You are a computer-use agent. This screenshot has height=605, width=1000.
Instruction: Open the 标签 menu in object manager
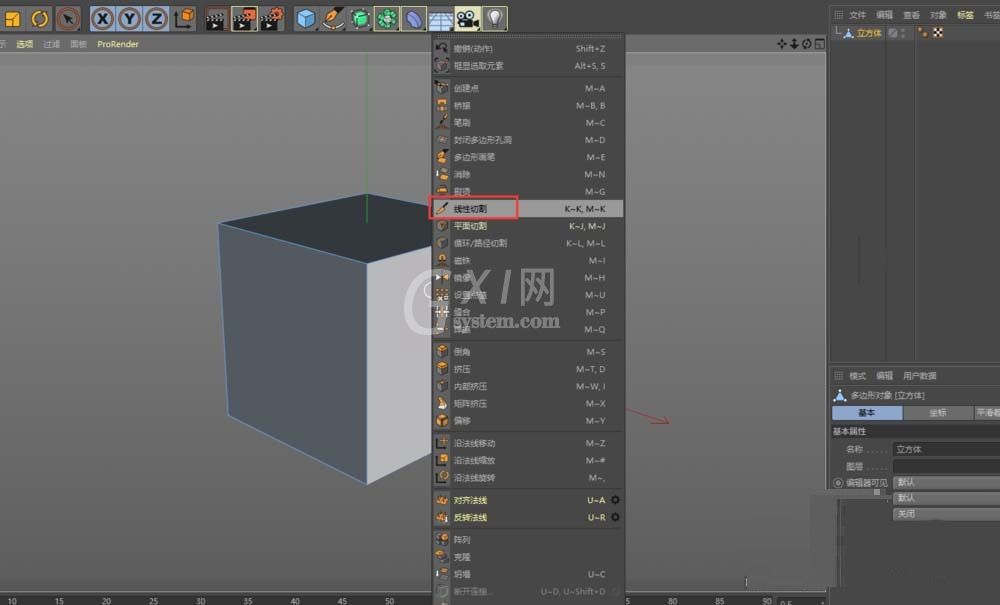965,15
